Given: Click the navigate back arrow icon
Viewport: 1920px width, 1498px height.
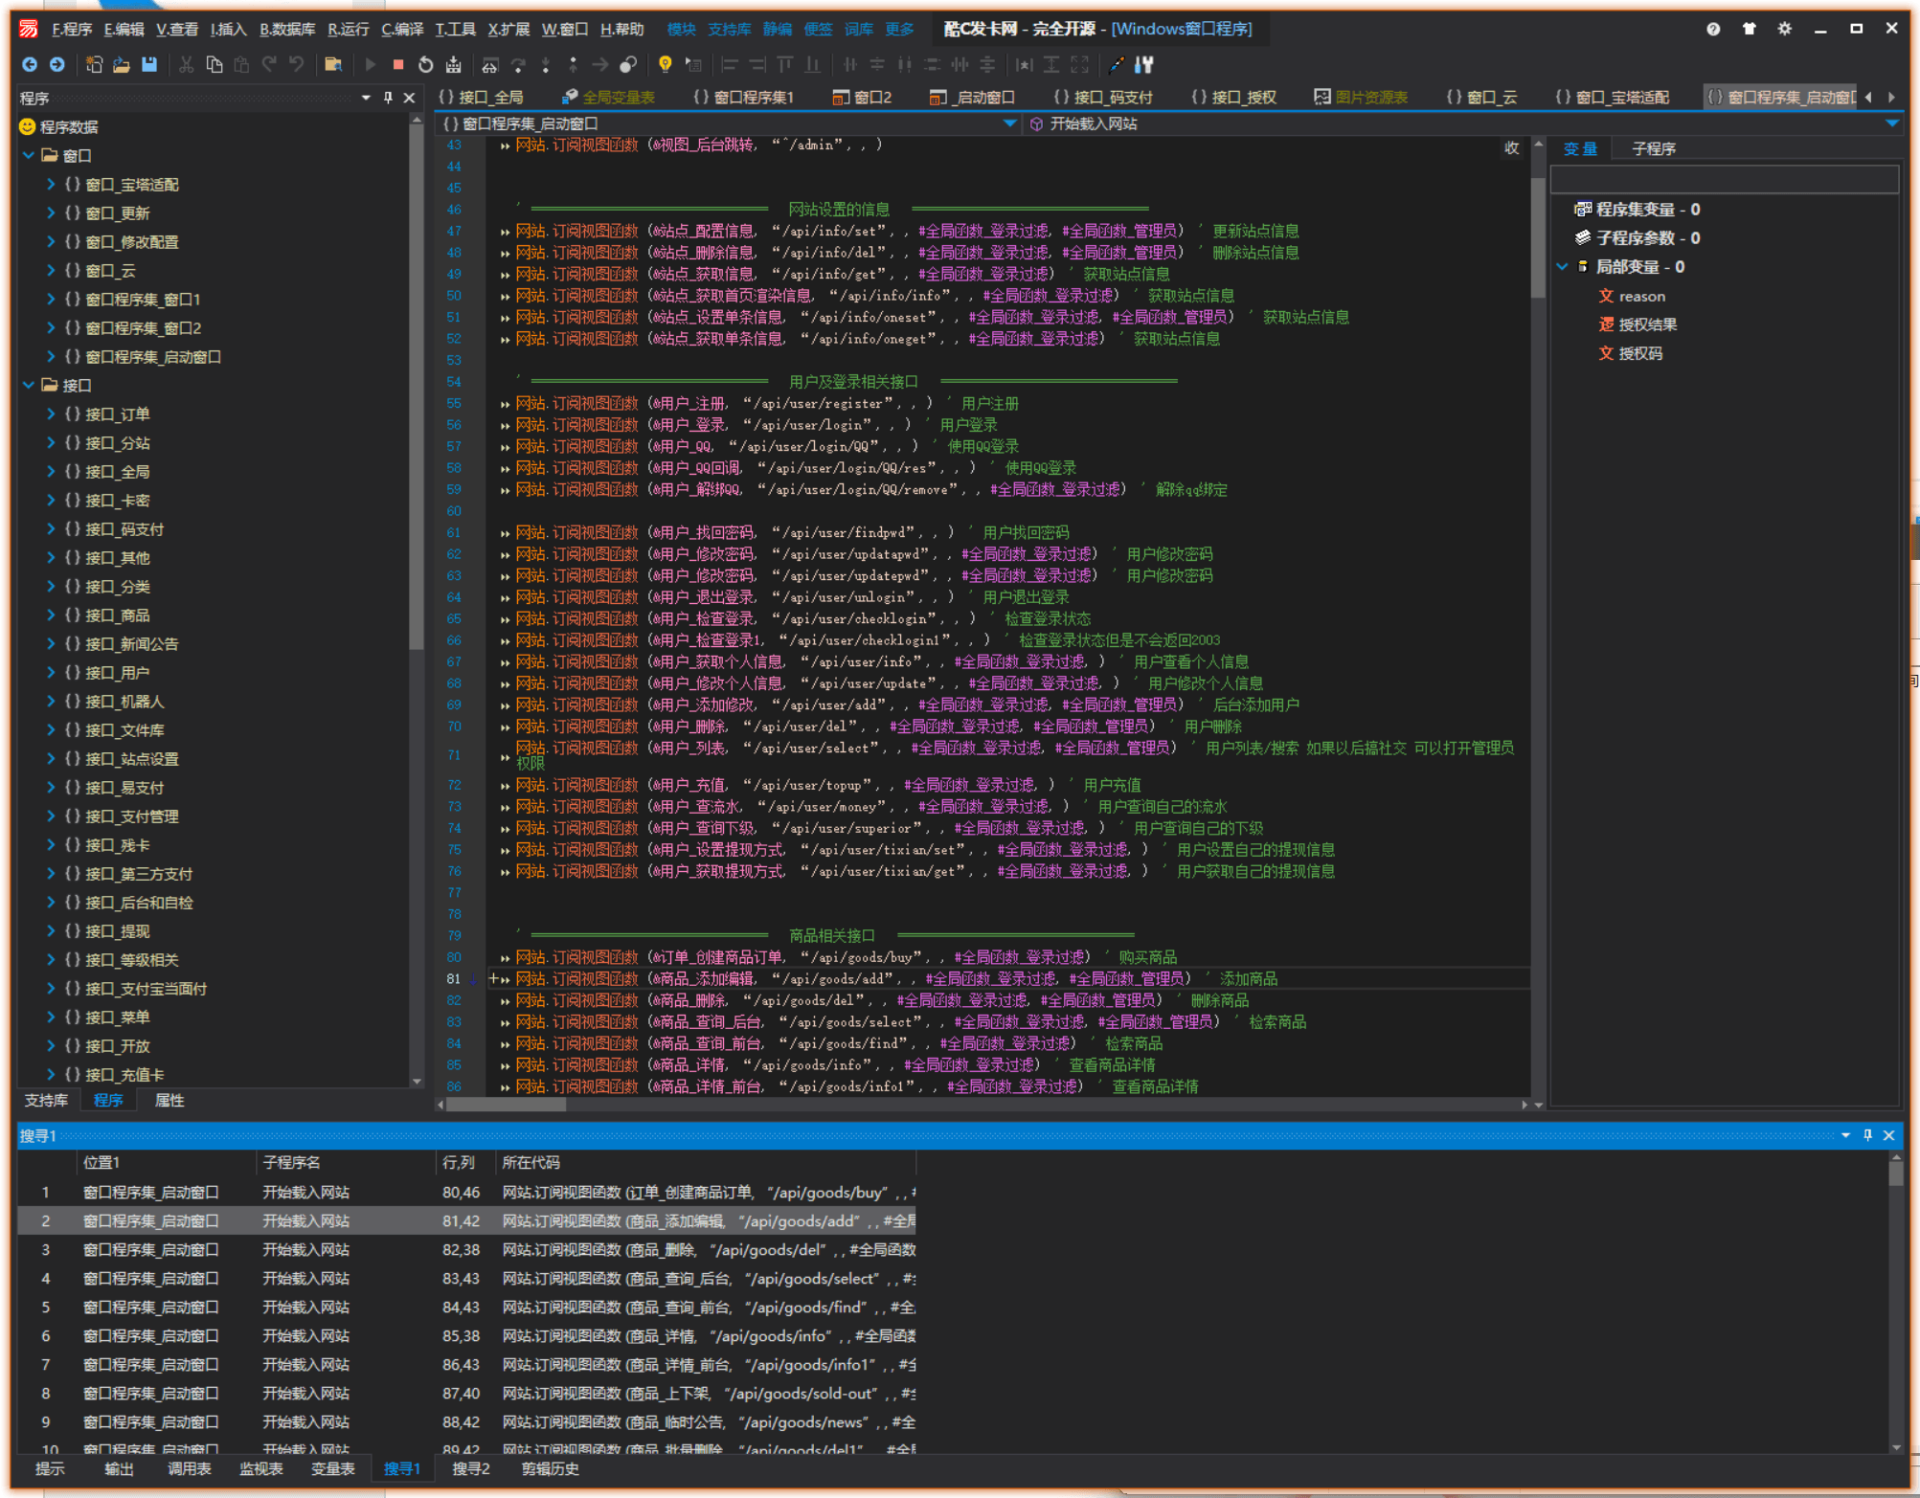Looking at the screenshot, I should click(x=30, y=65).
